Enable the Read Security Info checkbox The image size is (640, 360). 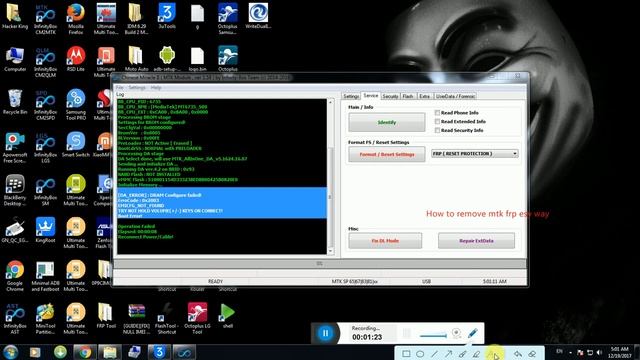click(437, 130)
